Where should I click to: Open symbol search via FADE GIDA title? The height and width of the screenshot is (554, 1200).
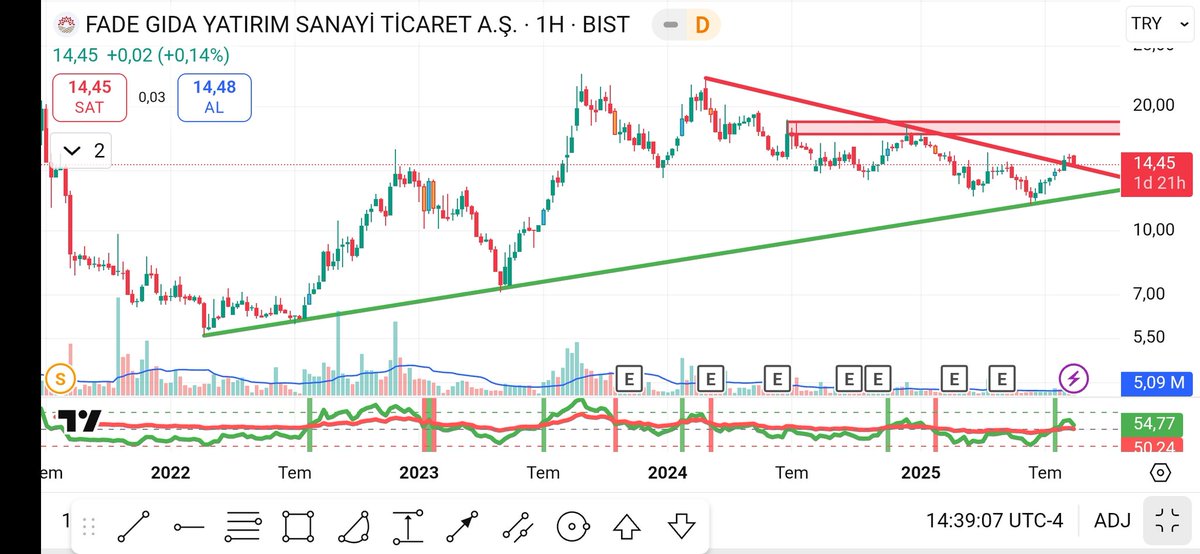(357, 24)
